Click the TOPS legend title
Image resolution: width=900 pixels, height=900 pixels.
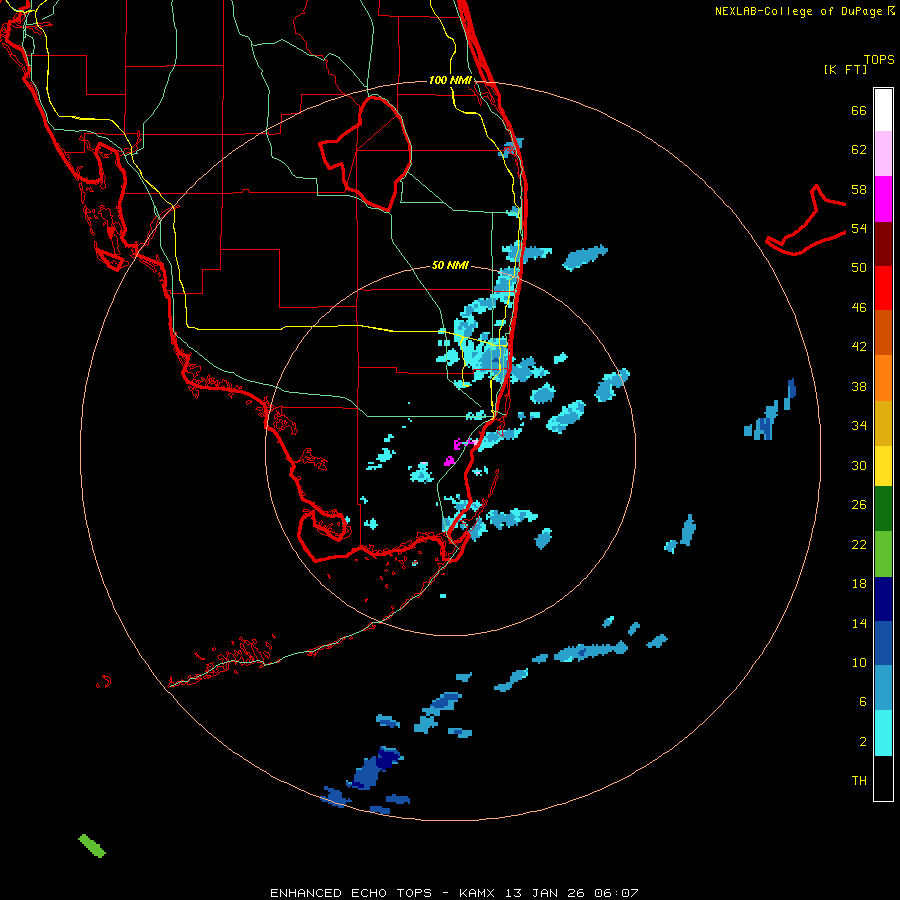(x=879, y=60)
